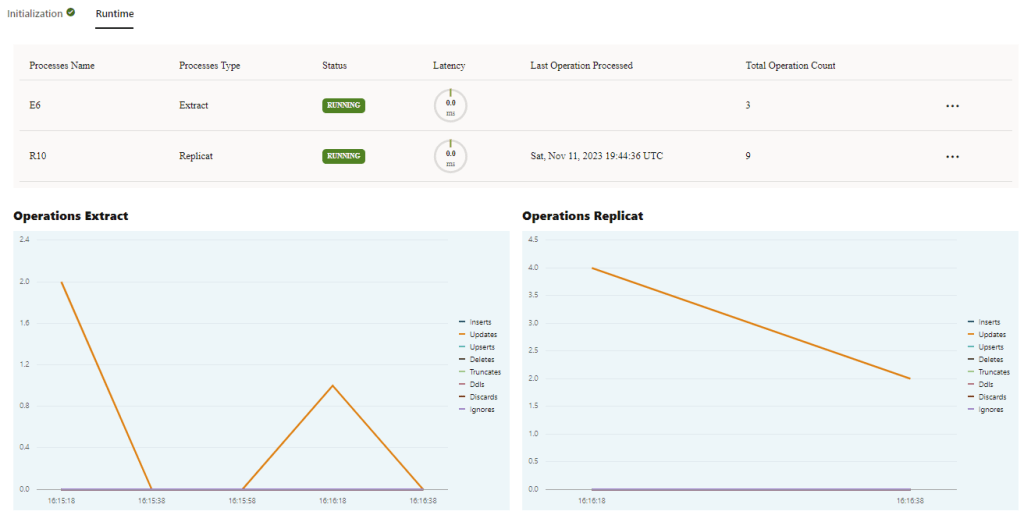
Task: Click the E6 latency gauge
Action: click(450, 106)
